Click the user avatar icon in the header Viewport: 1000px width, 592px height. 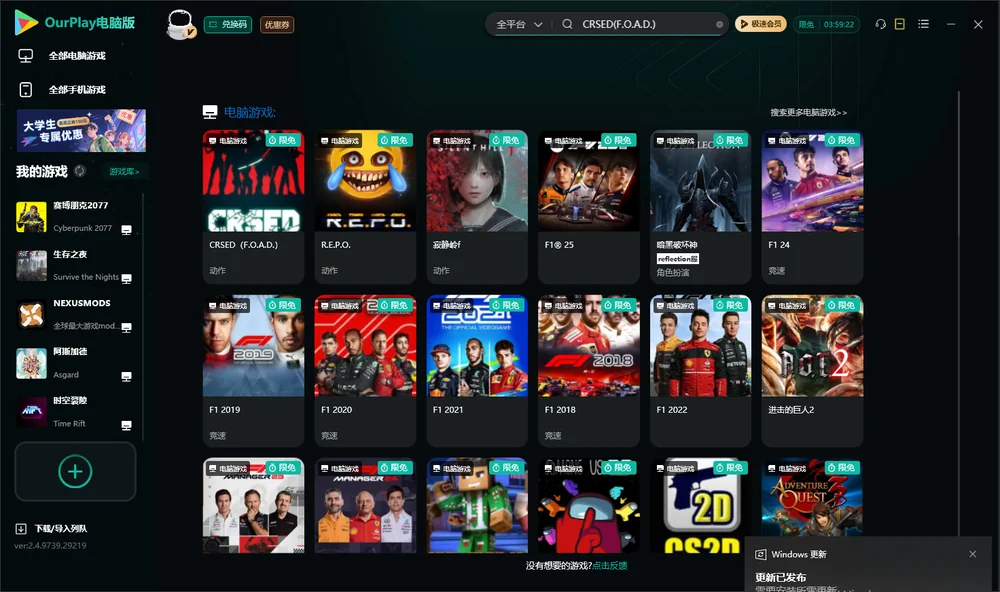180,24
